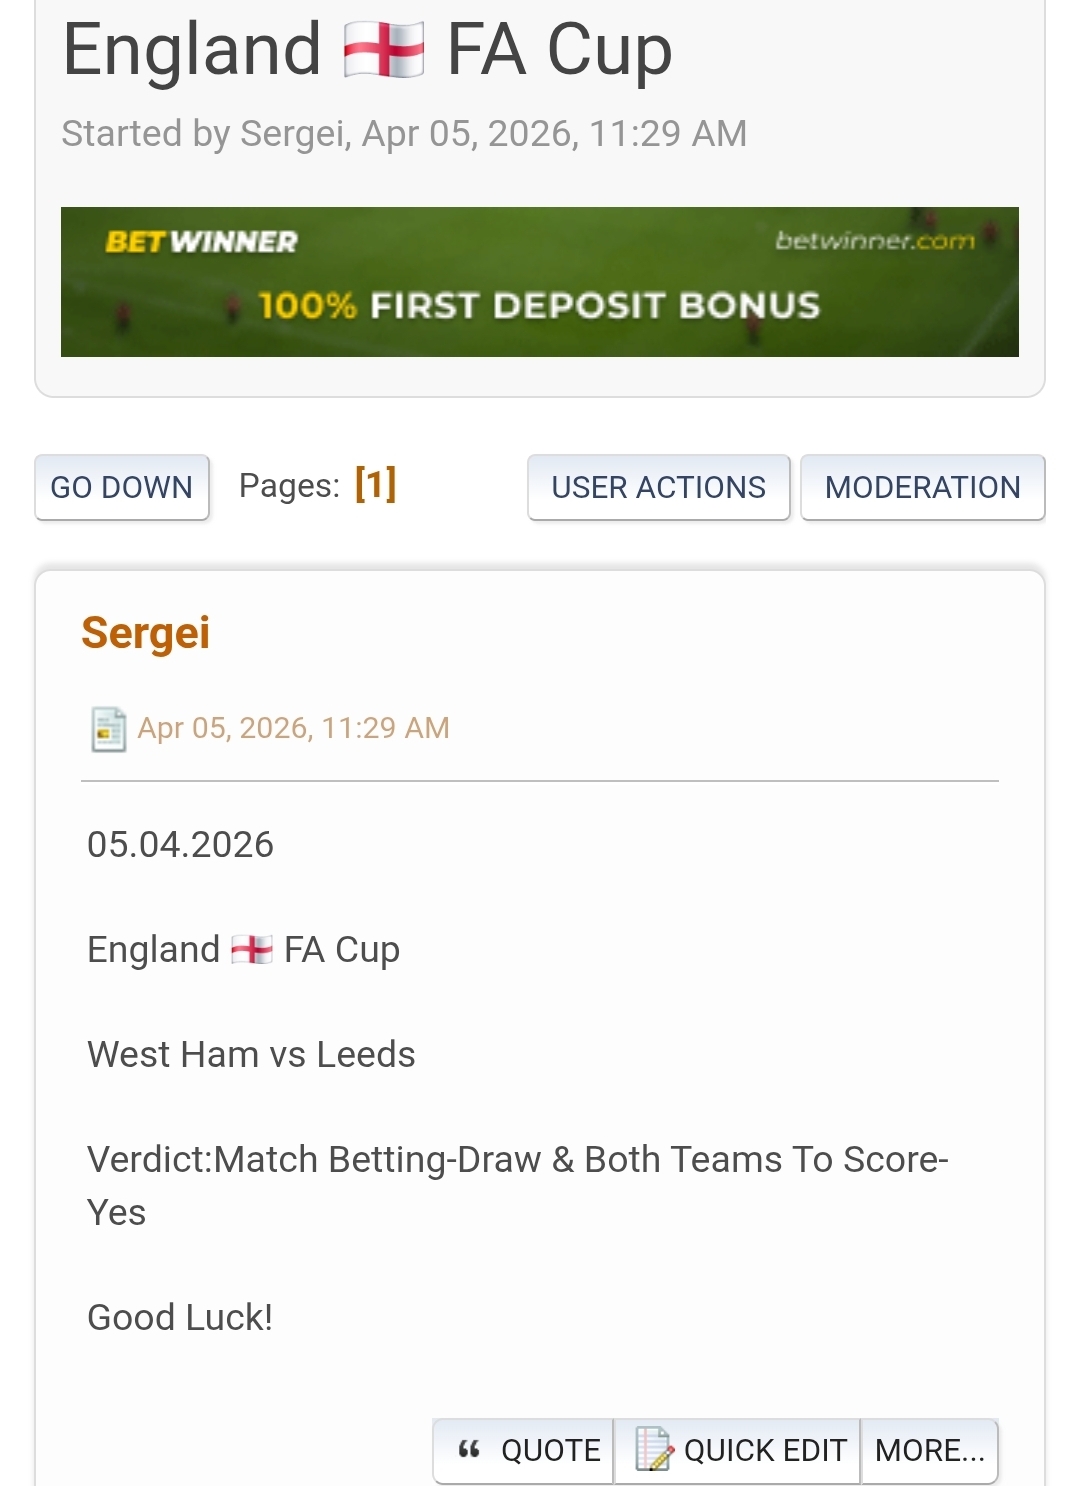Image resolution: width=1080 pixels, height=1486 pixels.
Task: Click the post timestamp permalink
Action: click(293, 728)
